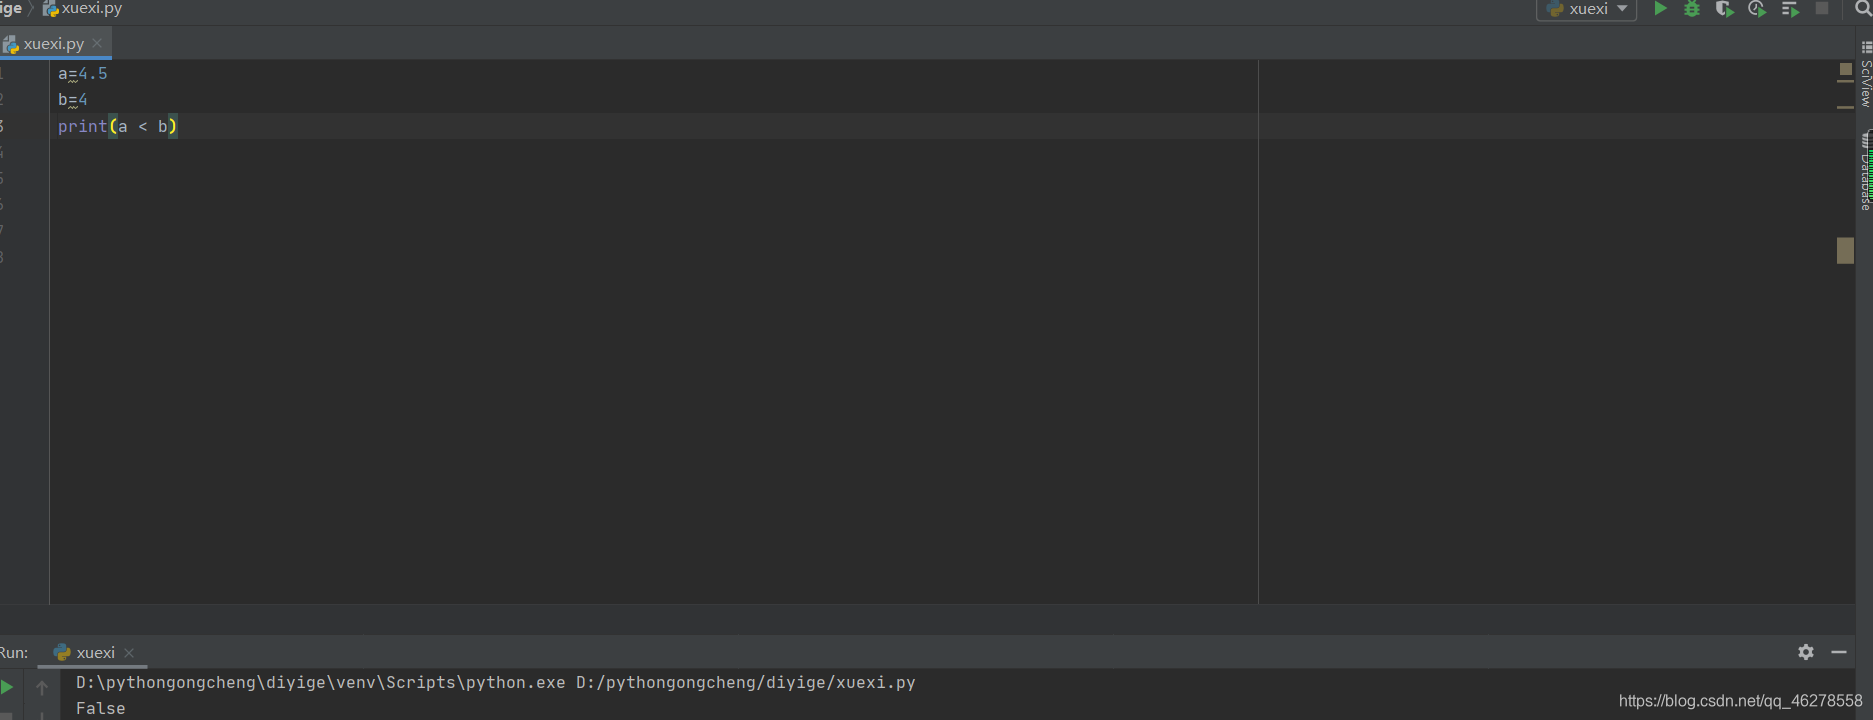The width and height of the screenshot is (1873, 720).
Task: Click the python.exe command line in console
Action: click(496, 682)
